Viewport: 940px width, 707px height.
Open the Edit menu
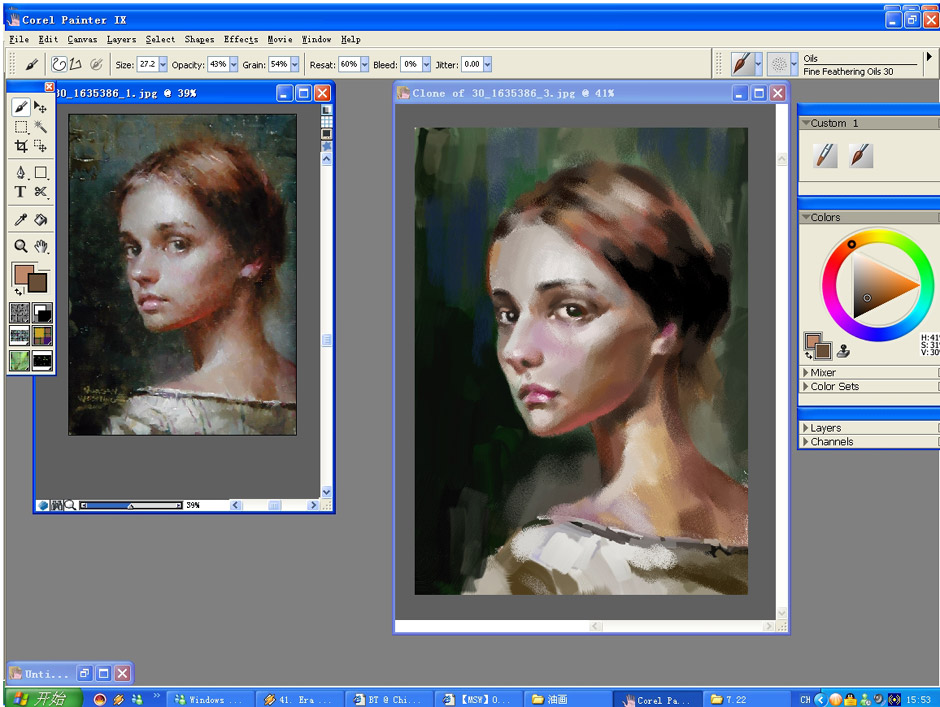48,39
